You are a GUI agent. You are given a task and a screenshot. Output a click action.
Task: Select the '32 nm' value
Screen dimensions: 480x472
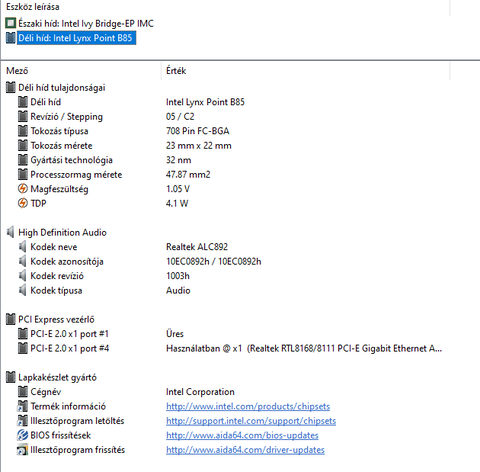(179, 160)
